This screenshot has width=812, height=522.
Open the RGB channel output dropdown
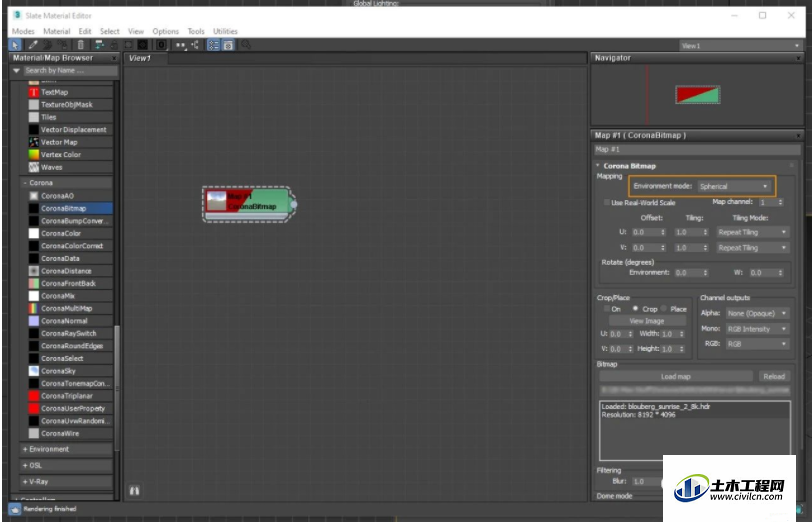[x=757, y=344]
